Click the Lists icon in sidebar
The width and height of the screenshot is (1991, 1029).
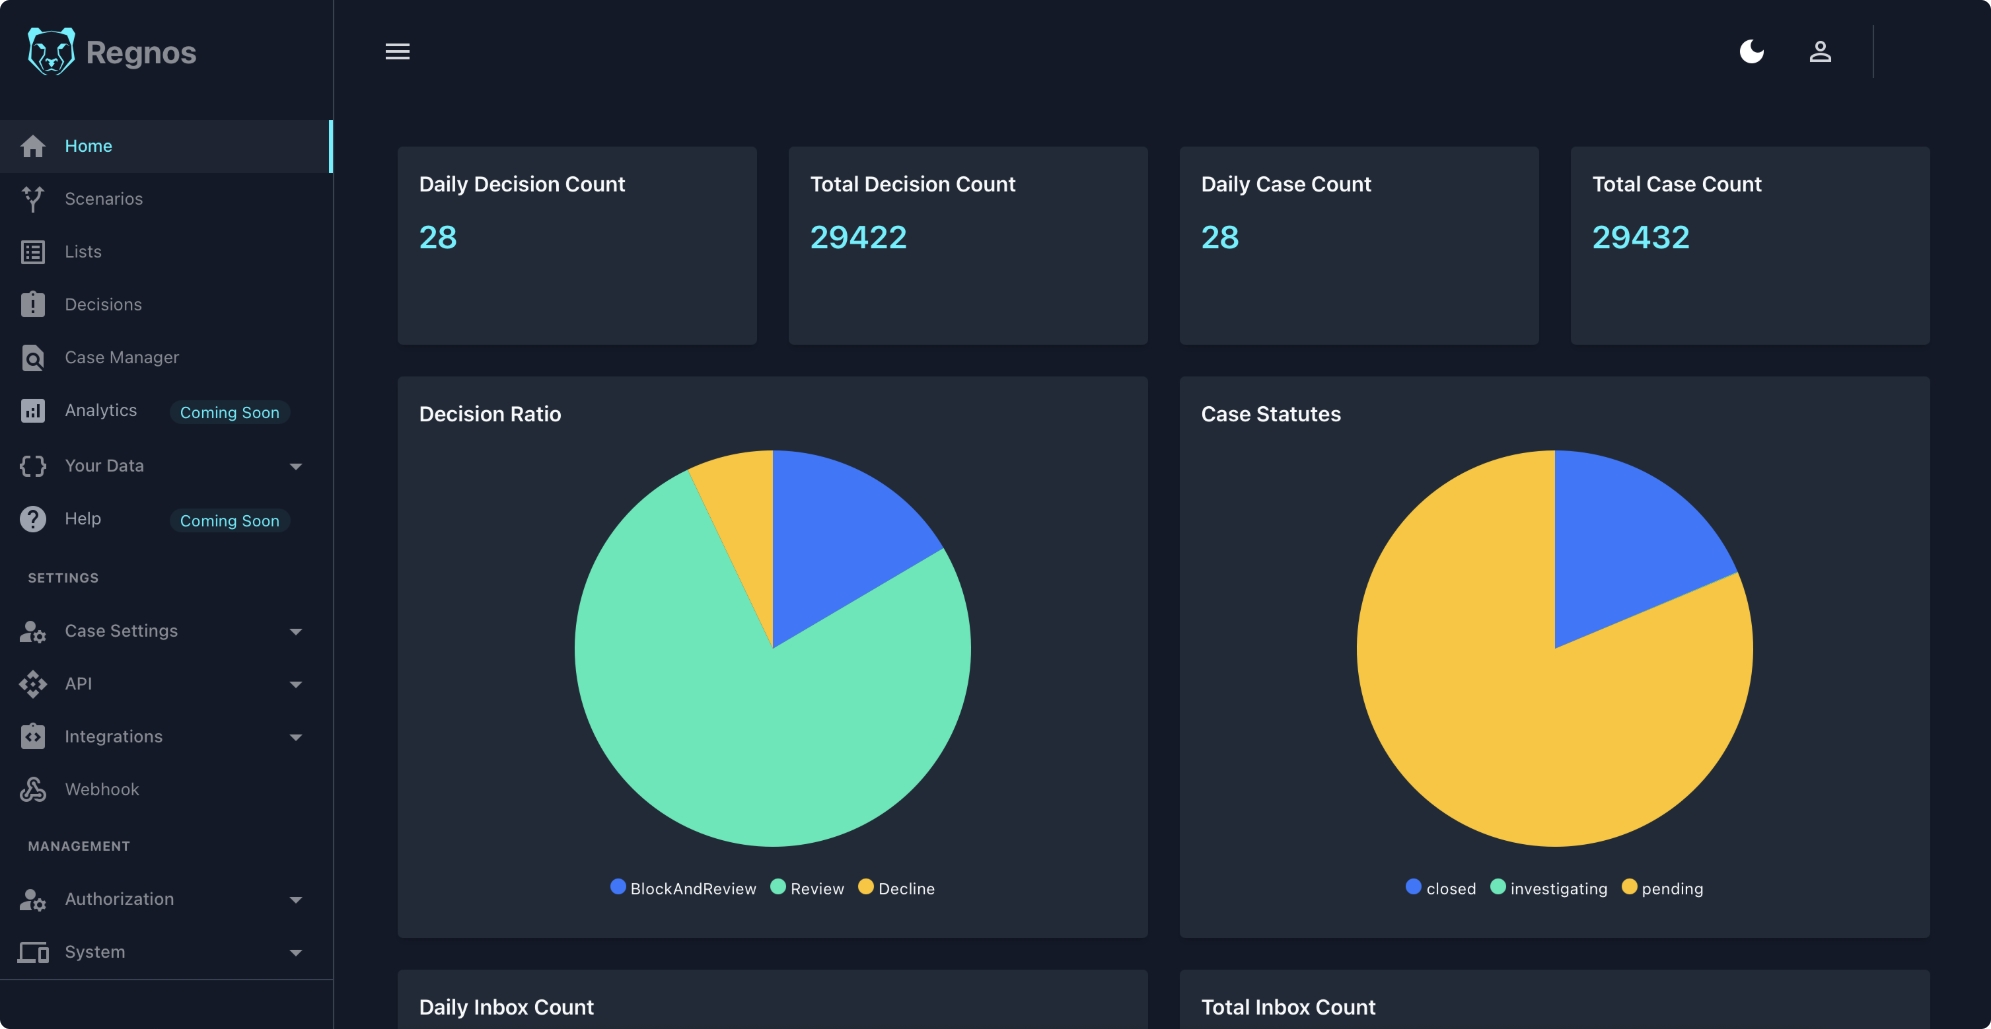pos(33,252)
